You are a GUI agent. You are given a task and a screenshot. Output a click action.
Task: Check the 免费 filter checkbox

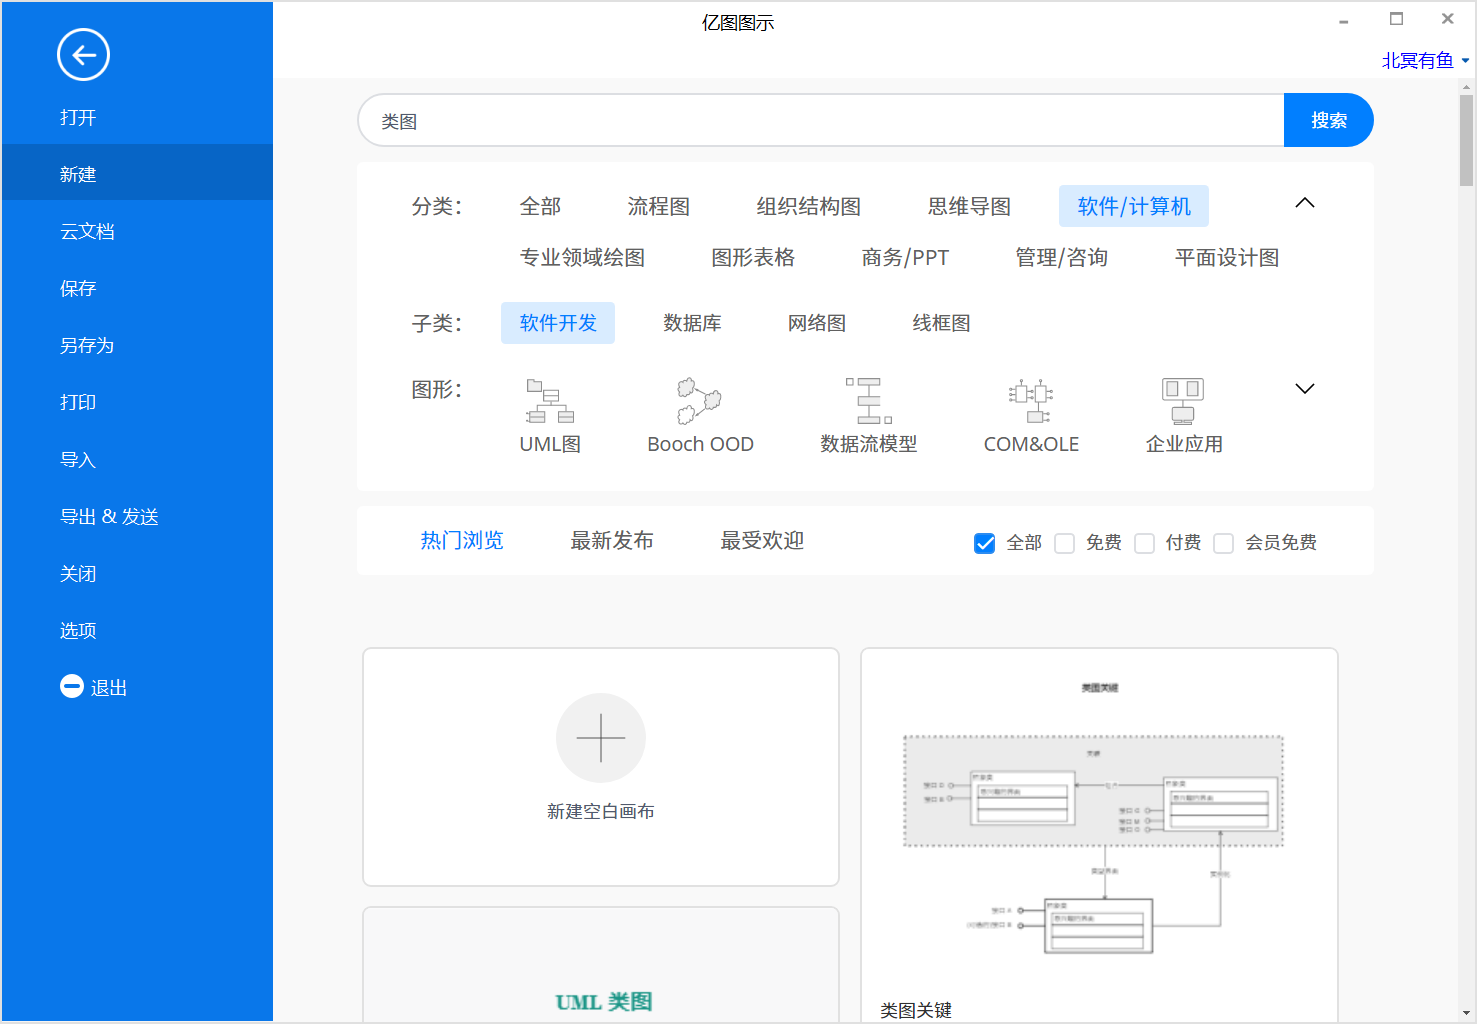click(1064, 543)
